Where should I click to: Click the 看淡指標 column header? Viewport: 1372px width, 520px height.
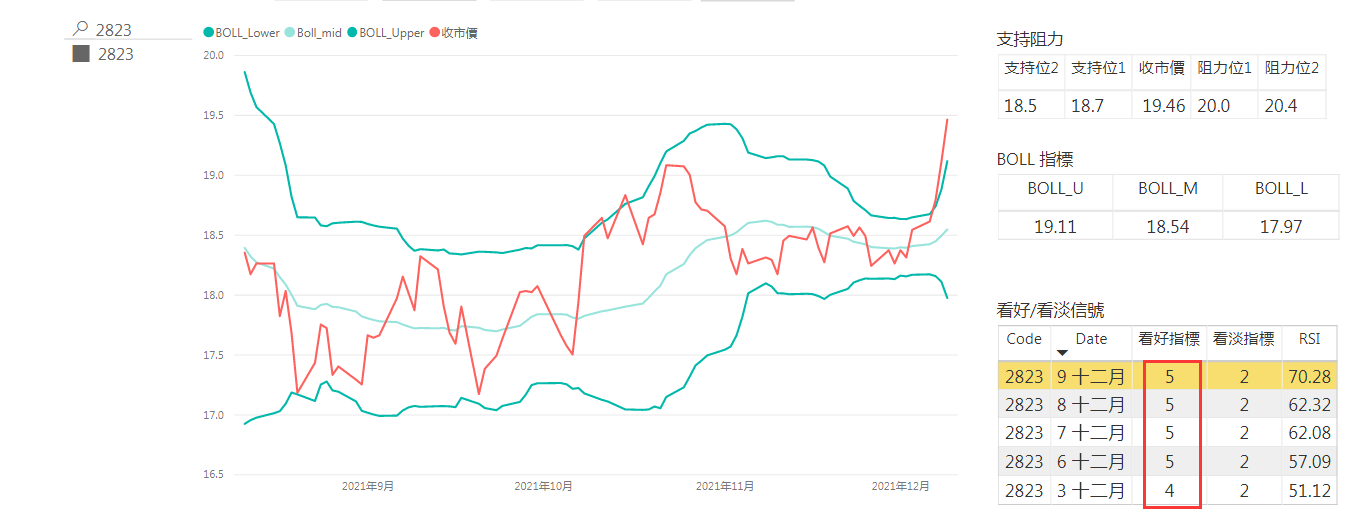[x=1243, y=339]
